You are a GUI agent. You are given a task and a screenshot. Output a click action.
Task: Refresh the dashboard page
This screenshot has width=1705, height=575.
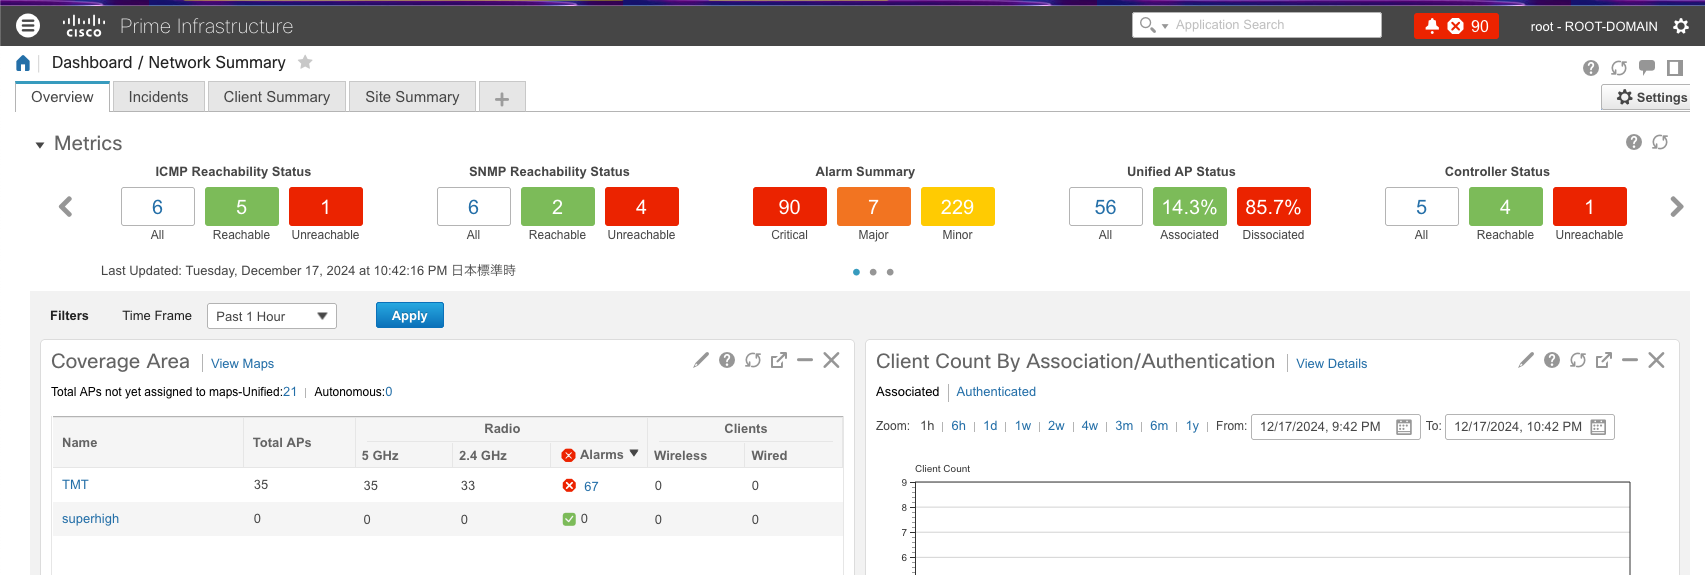tap(1619, 68)
